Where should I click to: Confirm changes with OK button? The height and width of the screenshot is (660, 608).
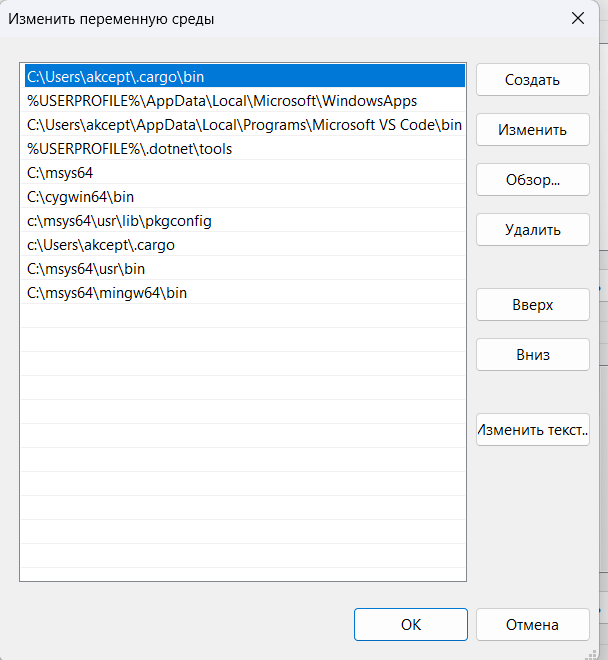(x=410, y=624)
